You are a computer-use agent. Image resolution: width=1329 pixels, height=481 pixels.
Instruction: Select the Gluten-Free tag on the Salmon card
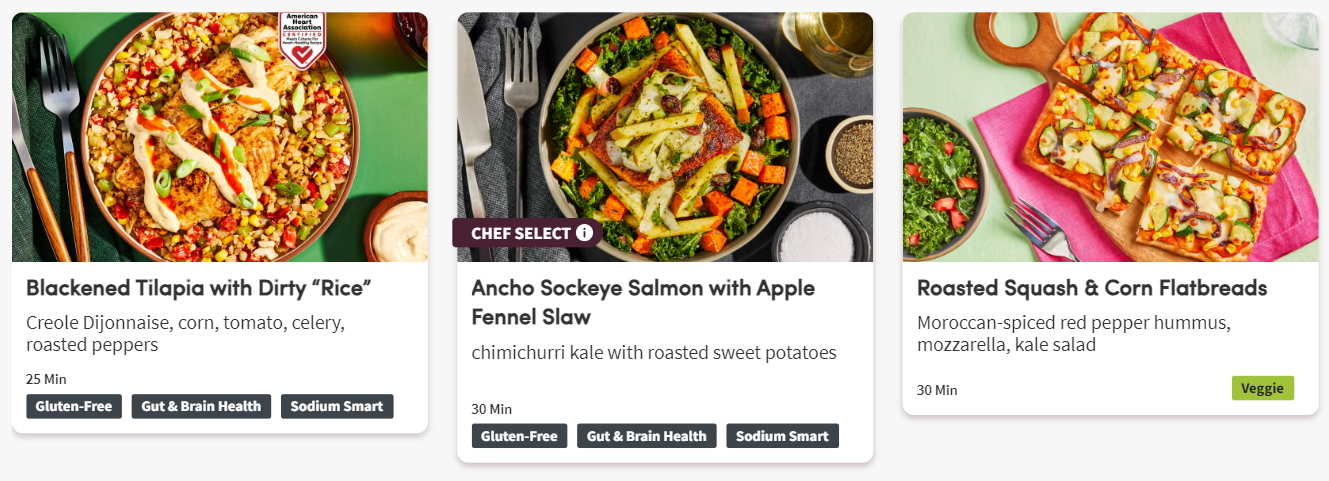point(519,436)
